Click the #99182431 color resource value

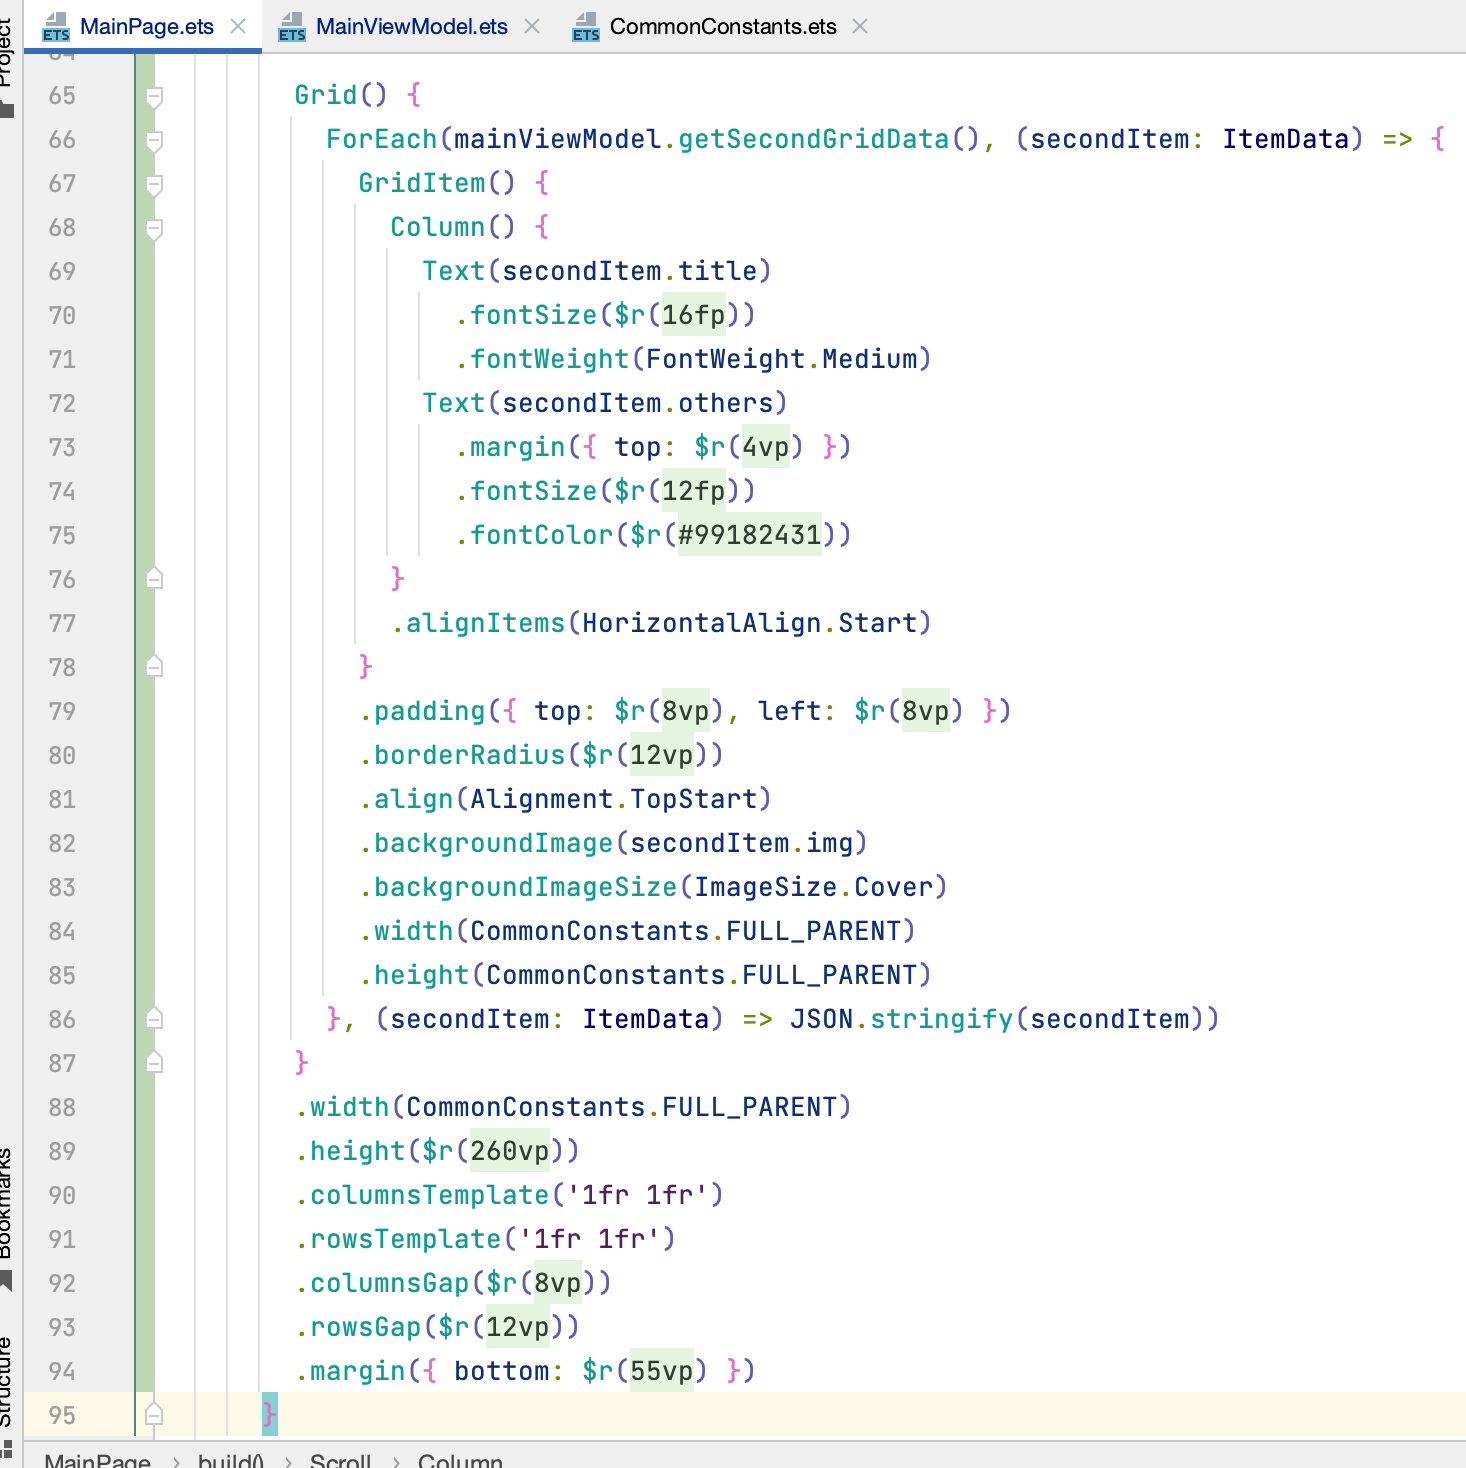[x=750, y=535]
